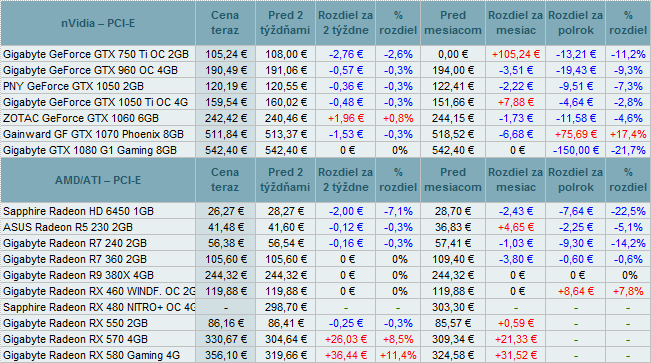This screenshot has height=363, width=651.
Task: Select Gigabyte GeForce GTX 960 OC 4GB name
Action: [91, 70]
